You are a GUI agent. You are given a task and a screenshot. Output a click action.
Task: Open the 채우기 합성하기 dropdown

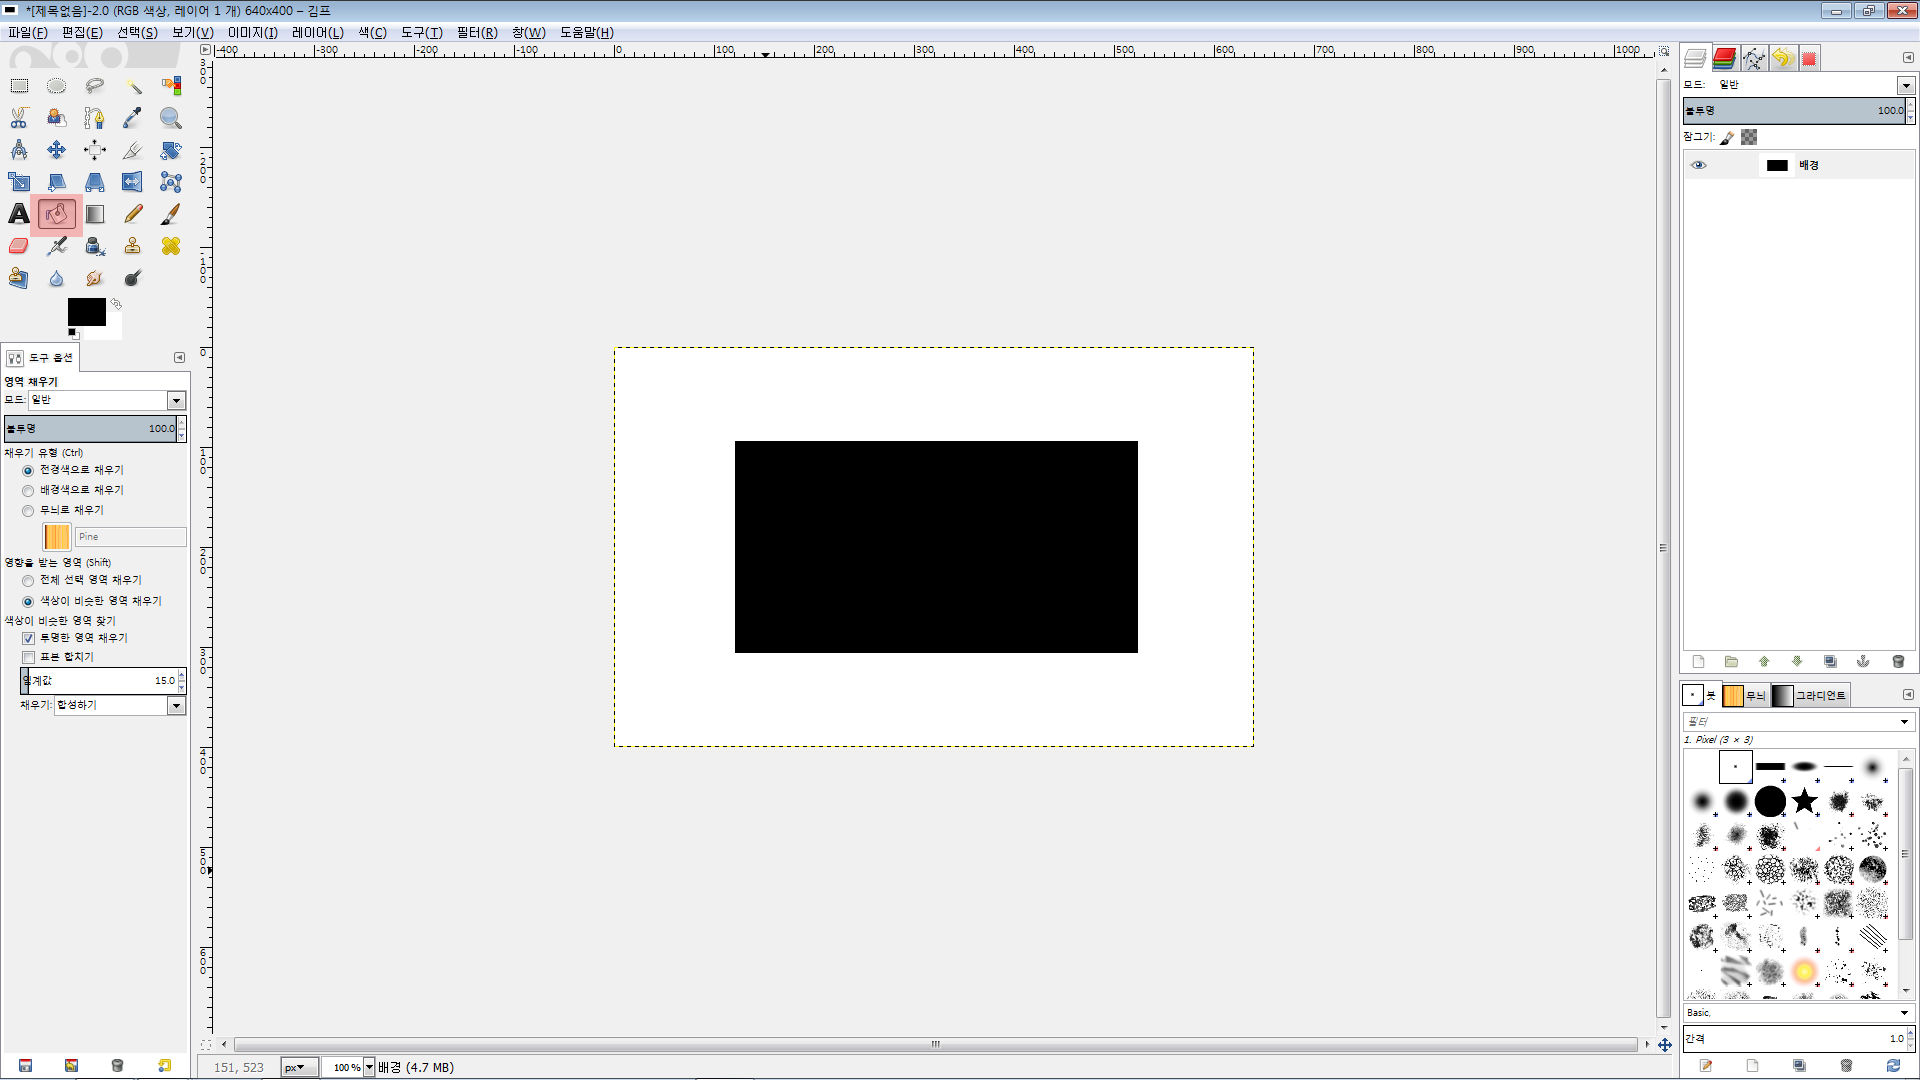[x=120, y=706]
